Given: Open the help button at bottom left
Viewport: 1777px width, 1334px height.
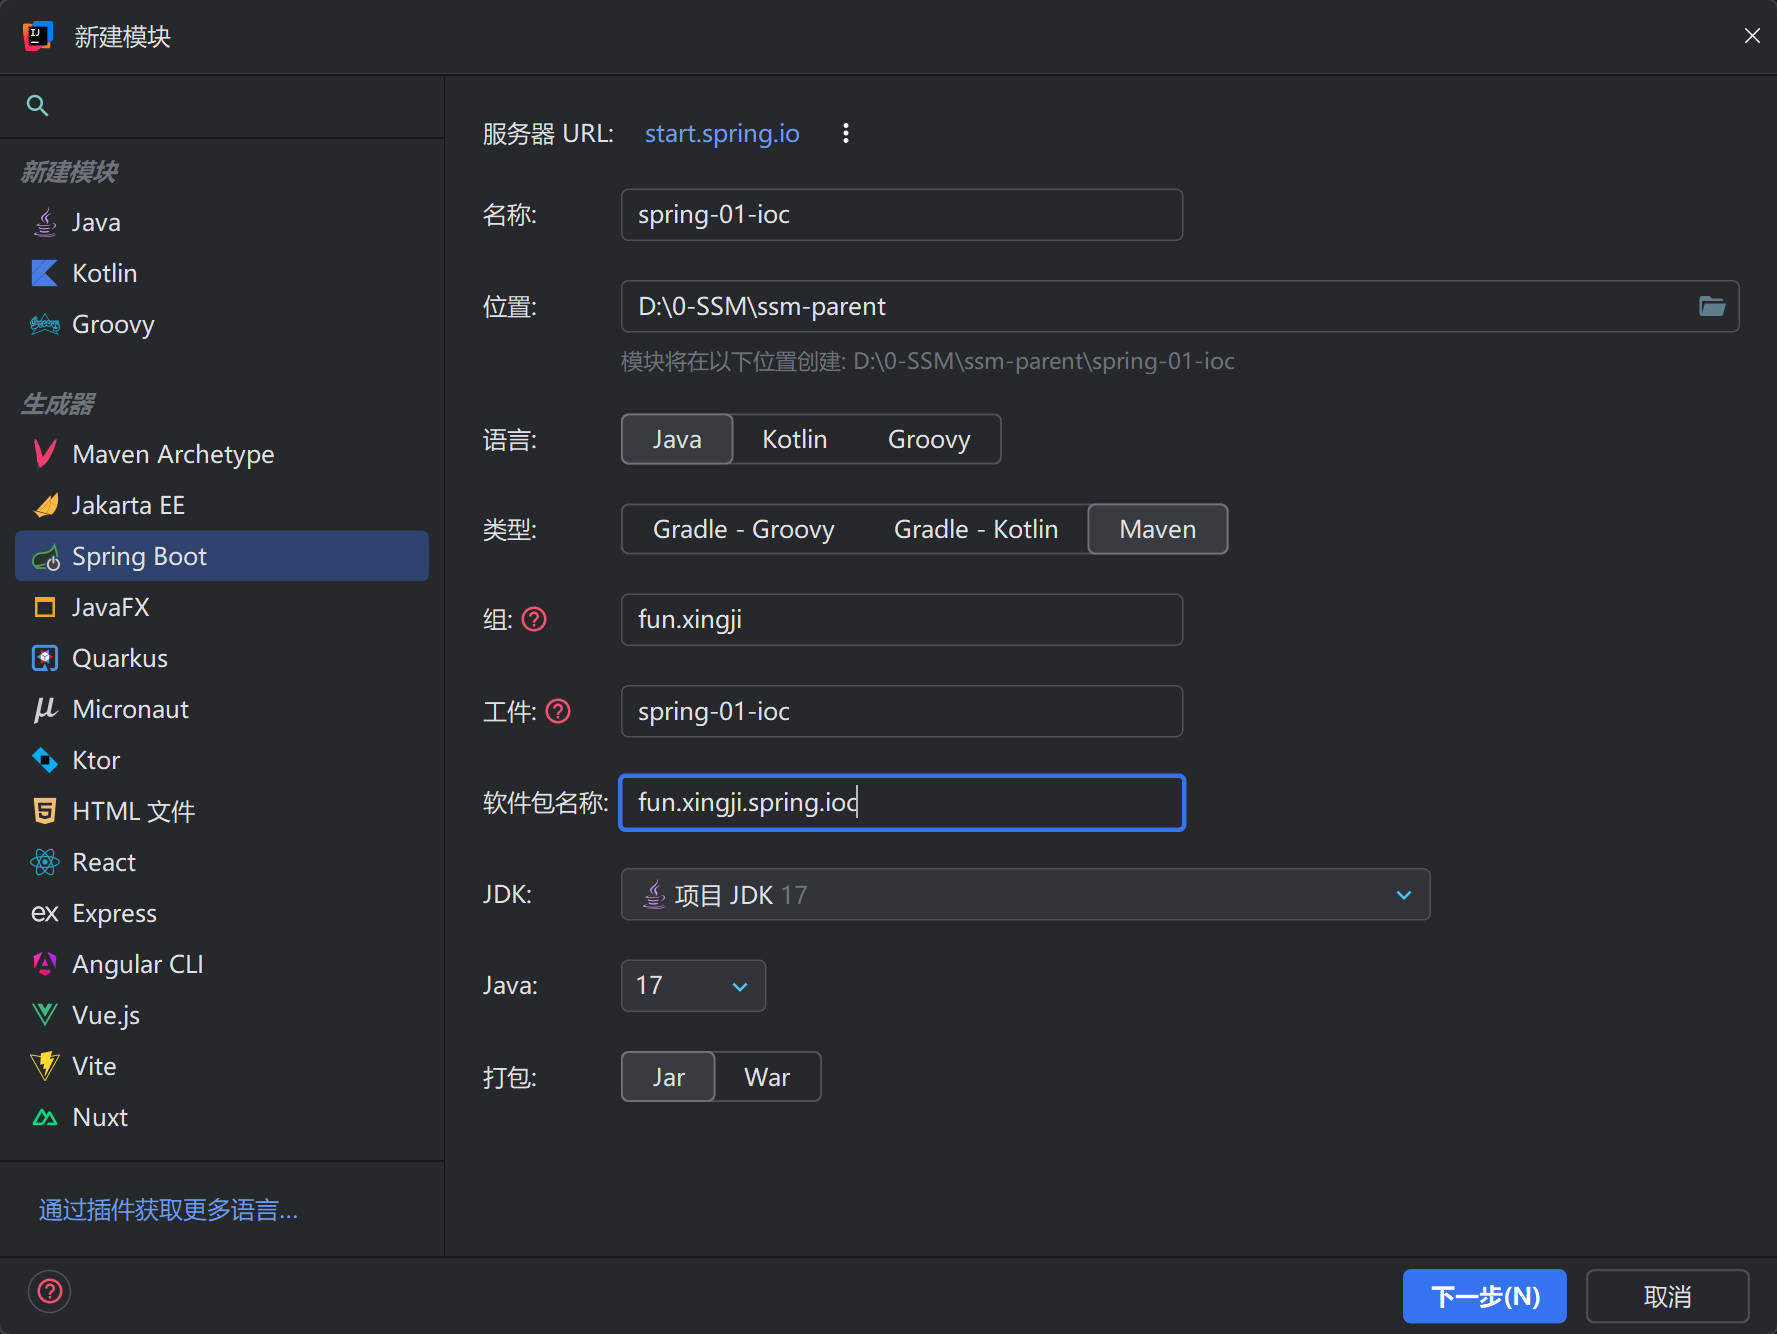Looking at the screenshot, I should point(49,1292).
